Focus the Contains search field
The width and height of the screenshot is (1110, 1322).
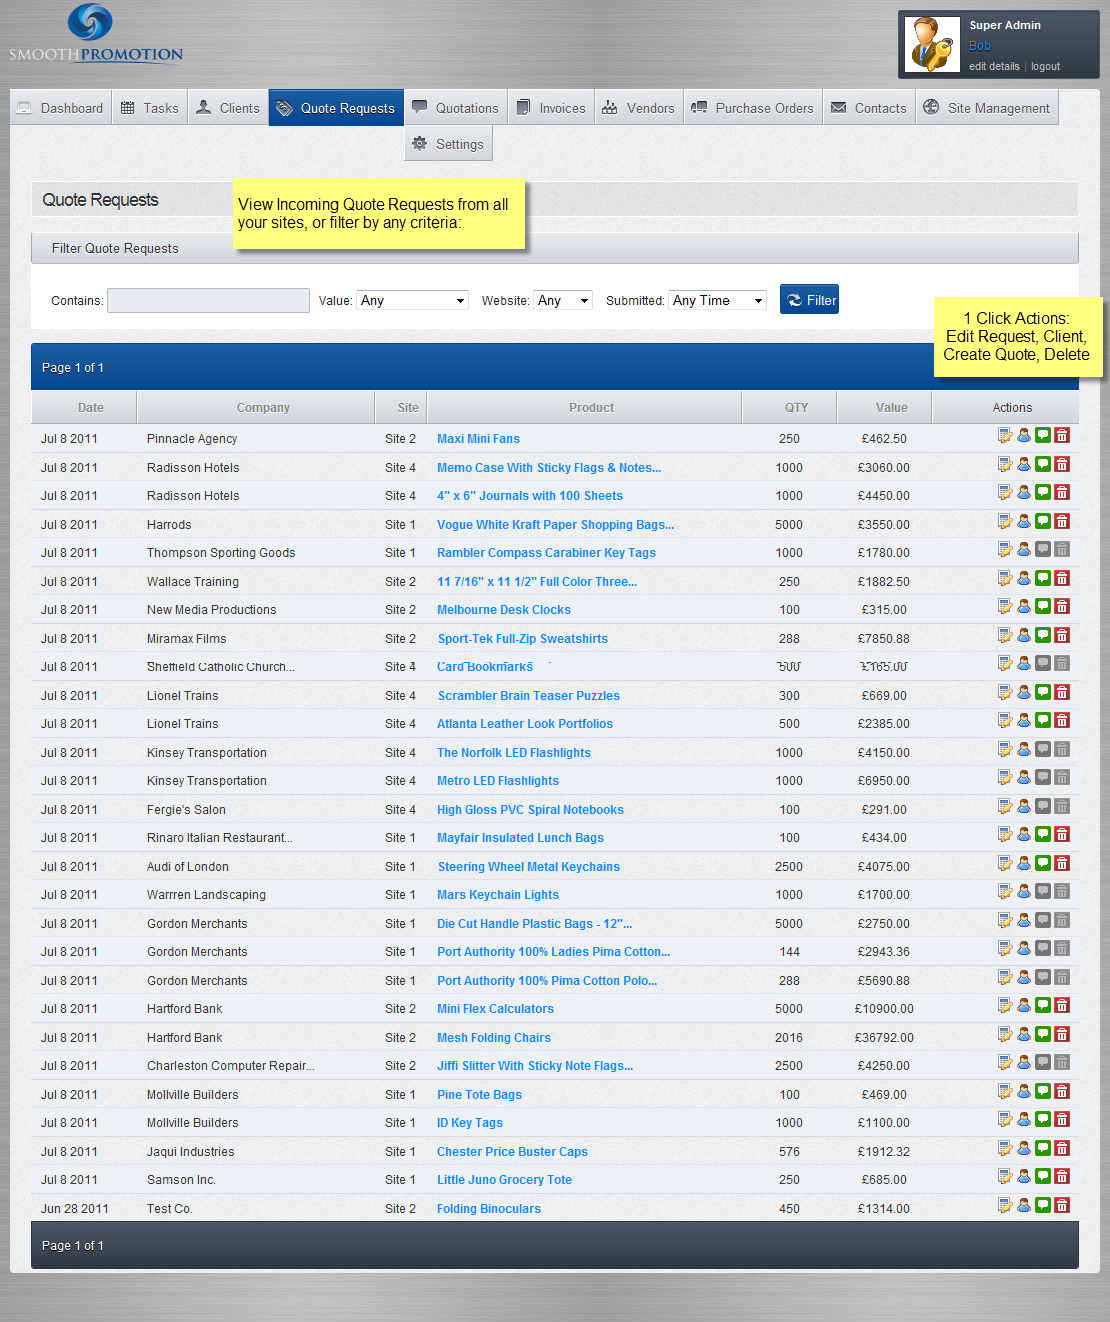pyautogui.click(x=208, y=300)
